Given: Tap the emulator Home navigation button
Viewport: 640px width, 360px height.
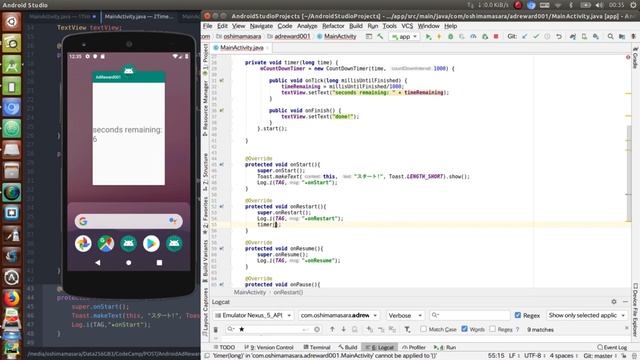Looking at the screenshot, I should tap(129, 263).
